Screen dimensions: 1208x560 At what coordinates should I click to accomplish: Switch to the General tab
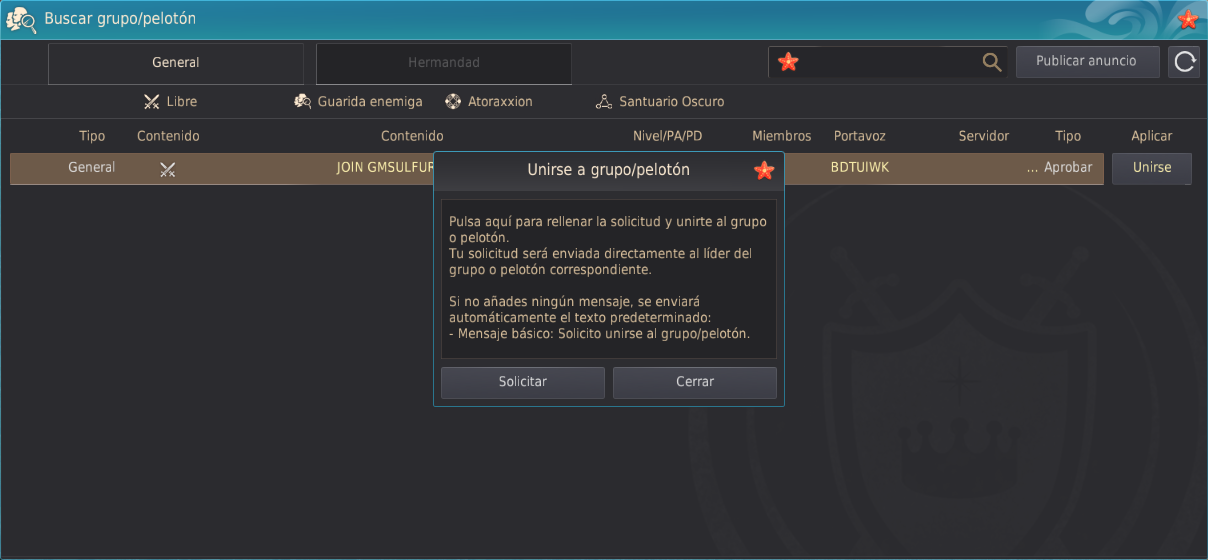point(176,63)
